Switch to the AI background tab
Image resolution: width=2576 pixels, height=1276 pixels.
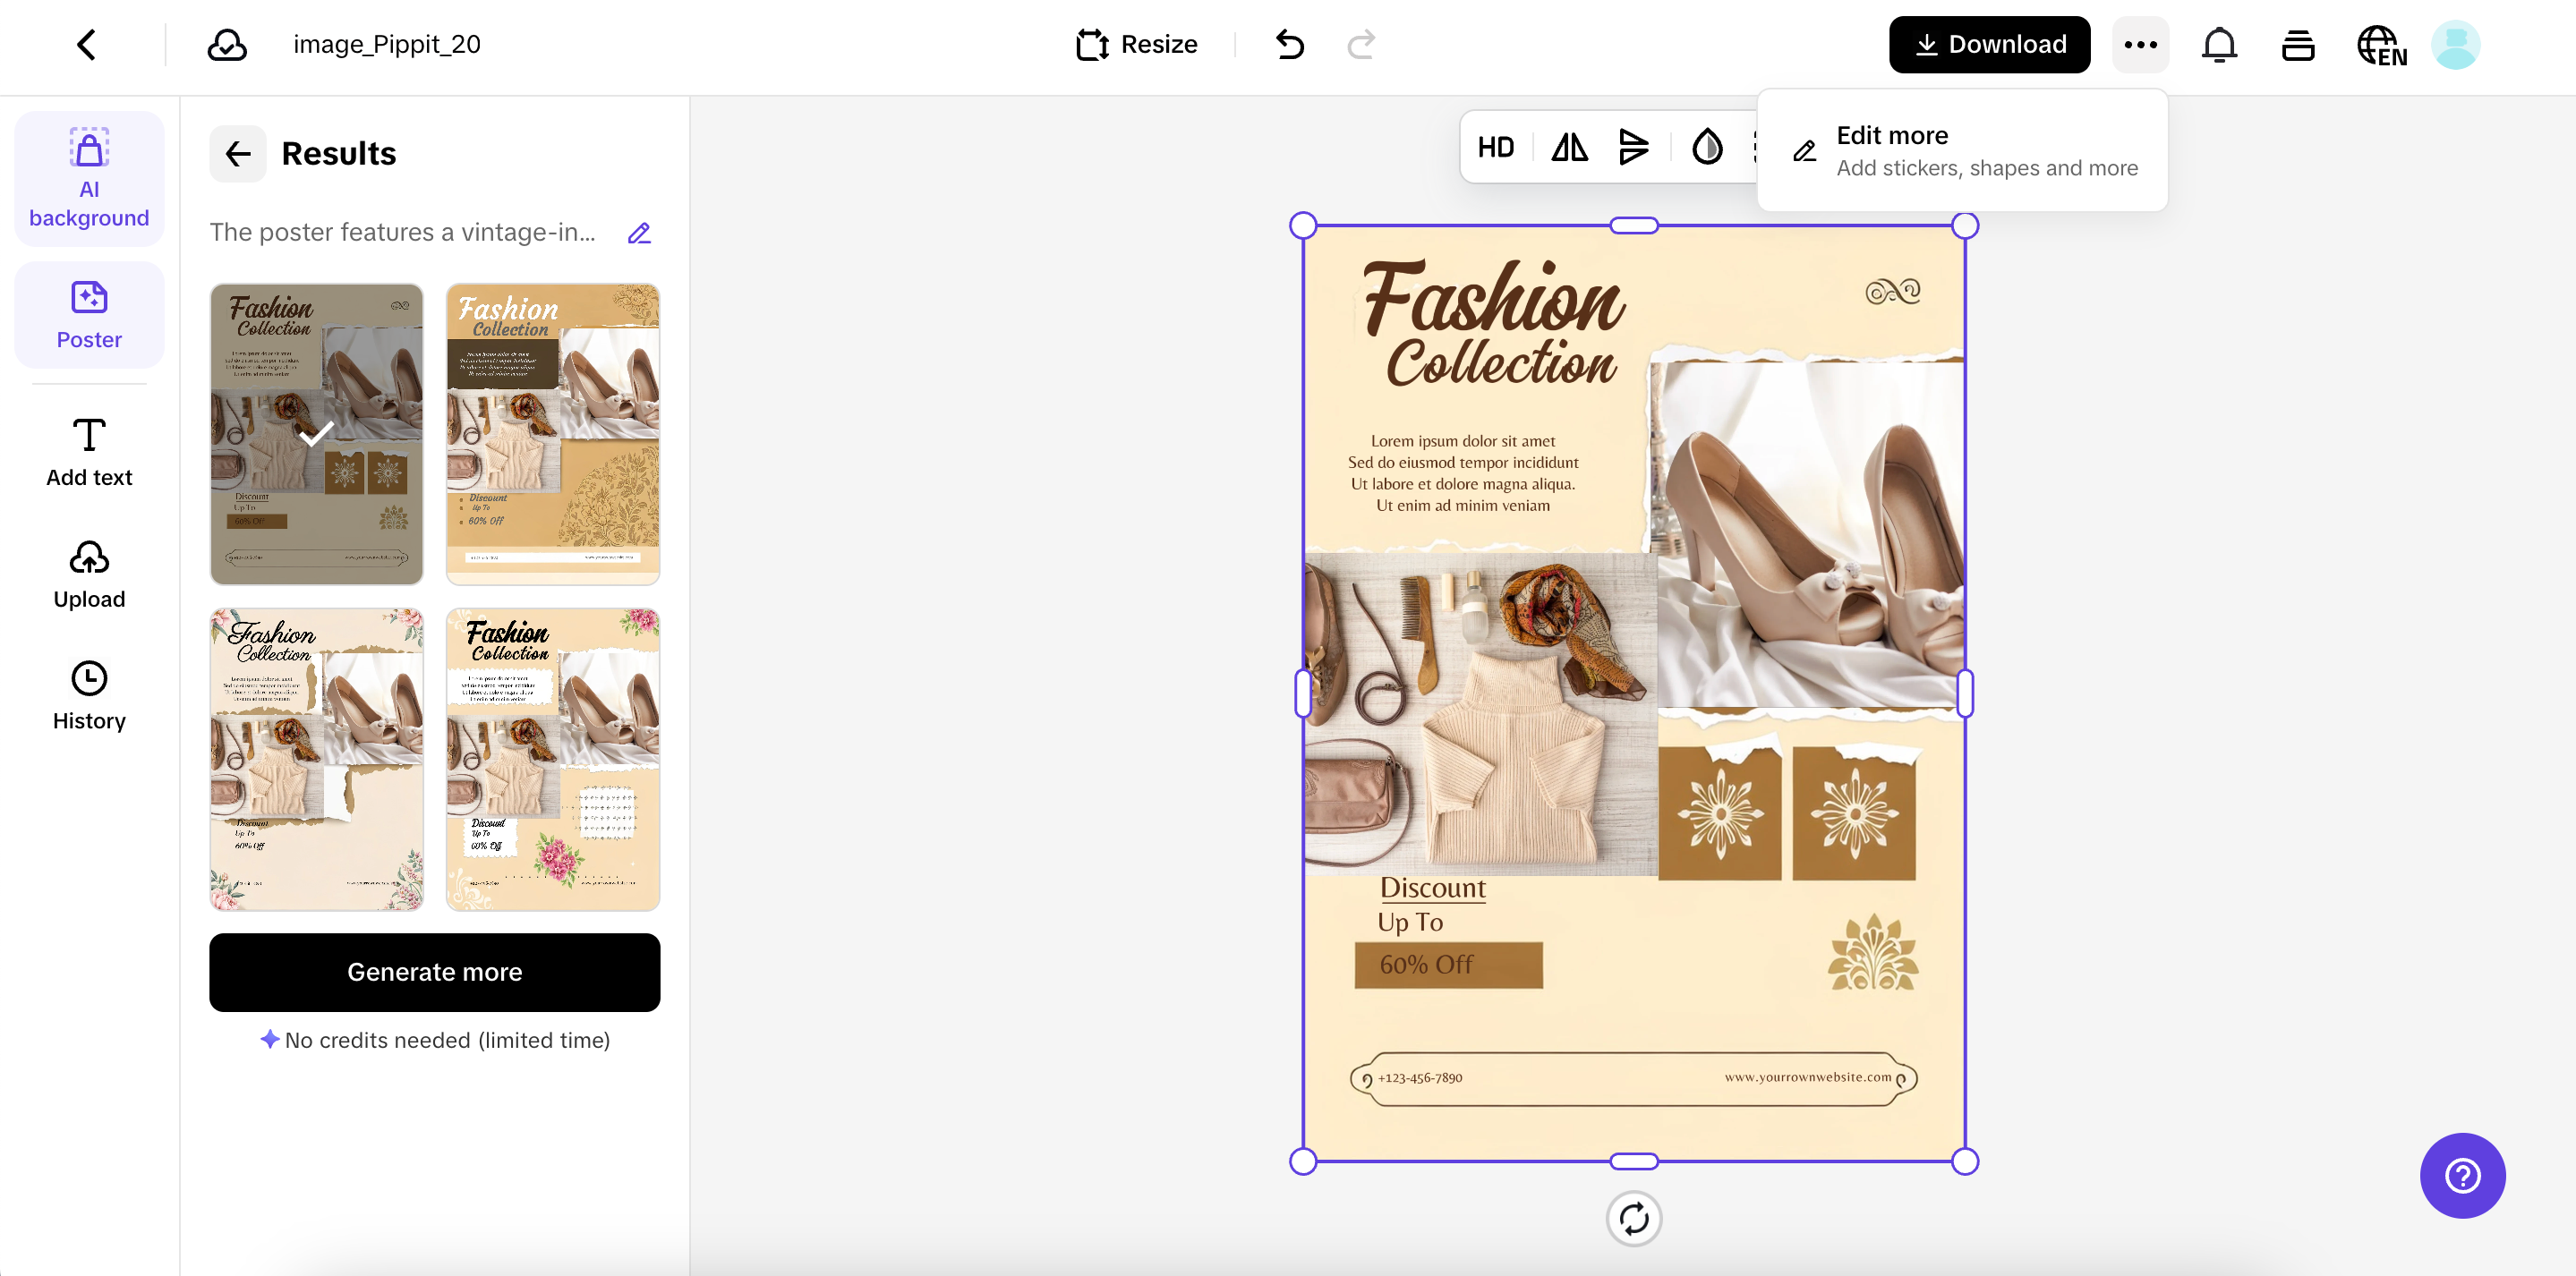(x=89, y=179)
